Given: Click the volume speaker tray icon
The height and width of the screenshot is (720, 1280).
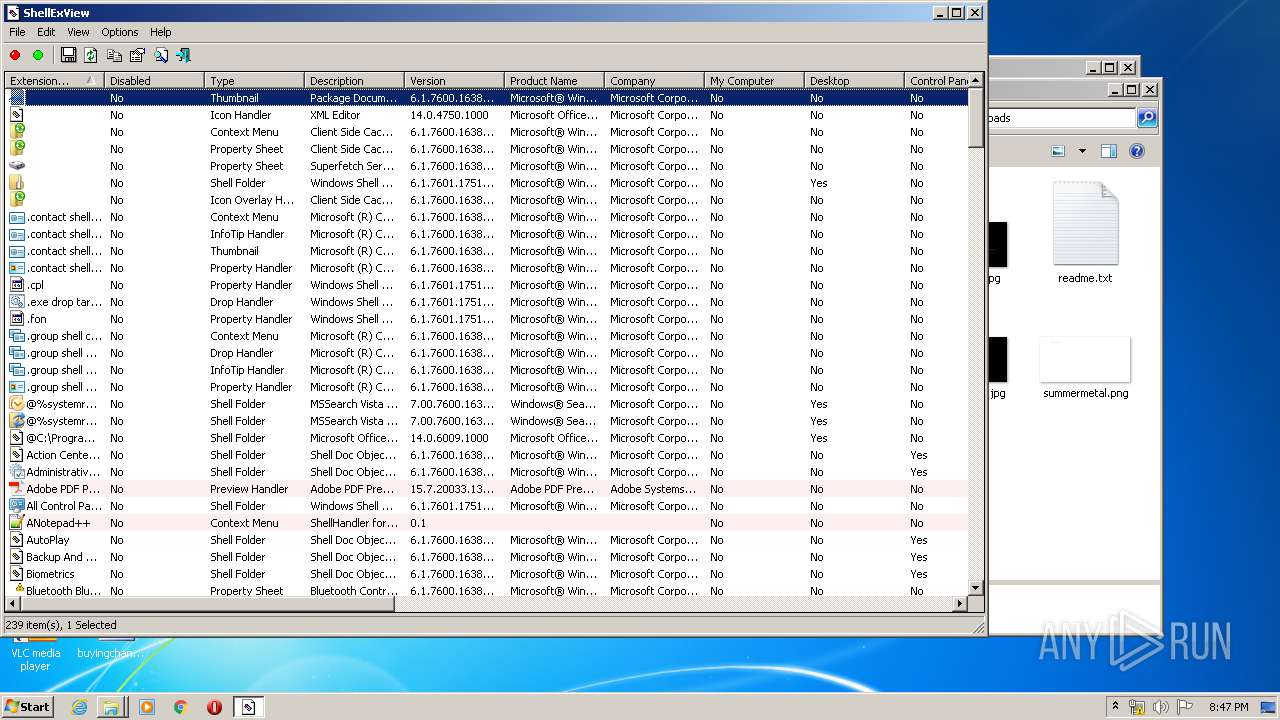Looking at the screenshot, I should tap(1160, 707).
